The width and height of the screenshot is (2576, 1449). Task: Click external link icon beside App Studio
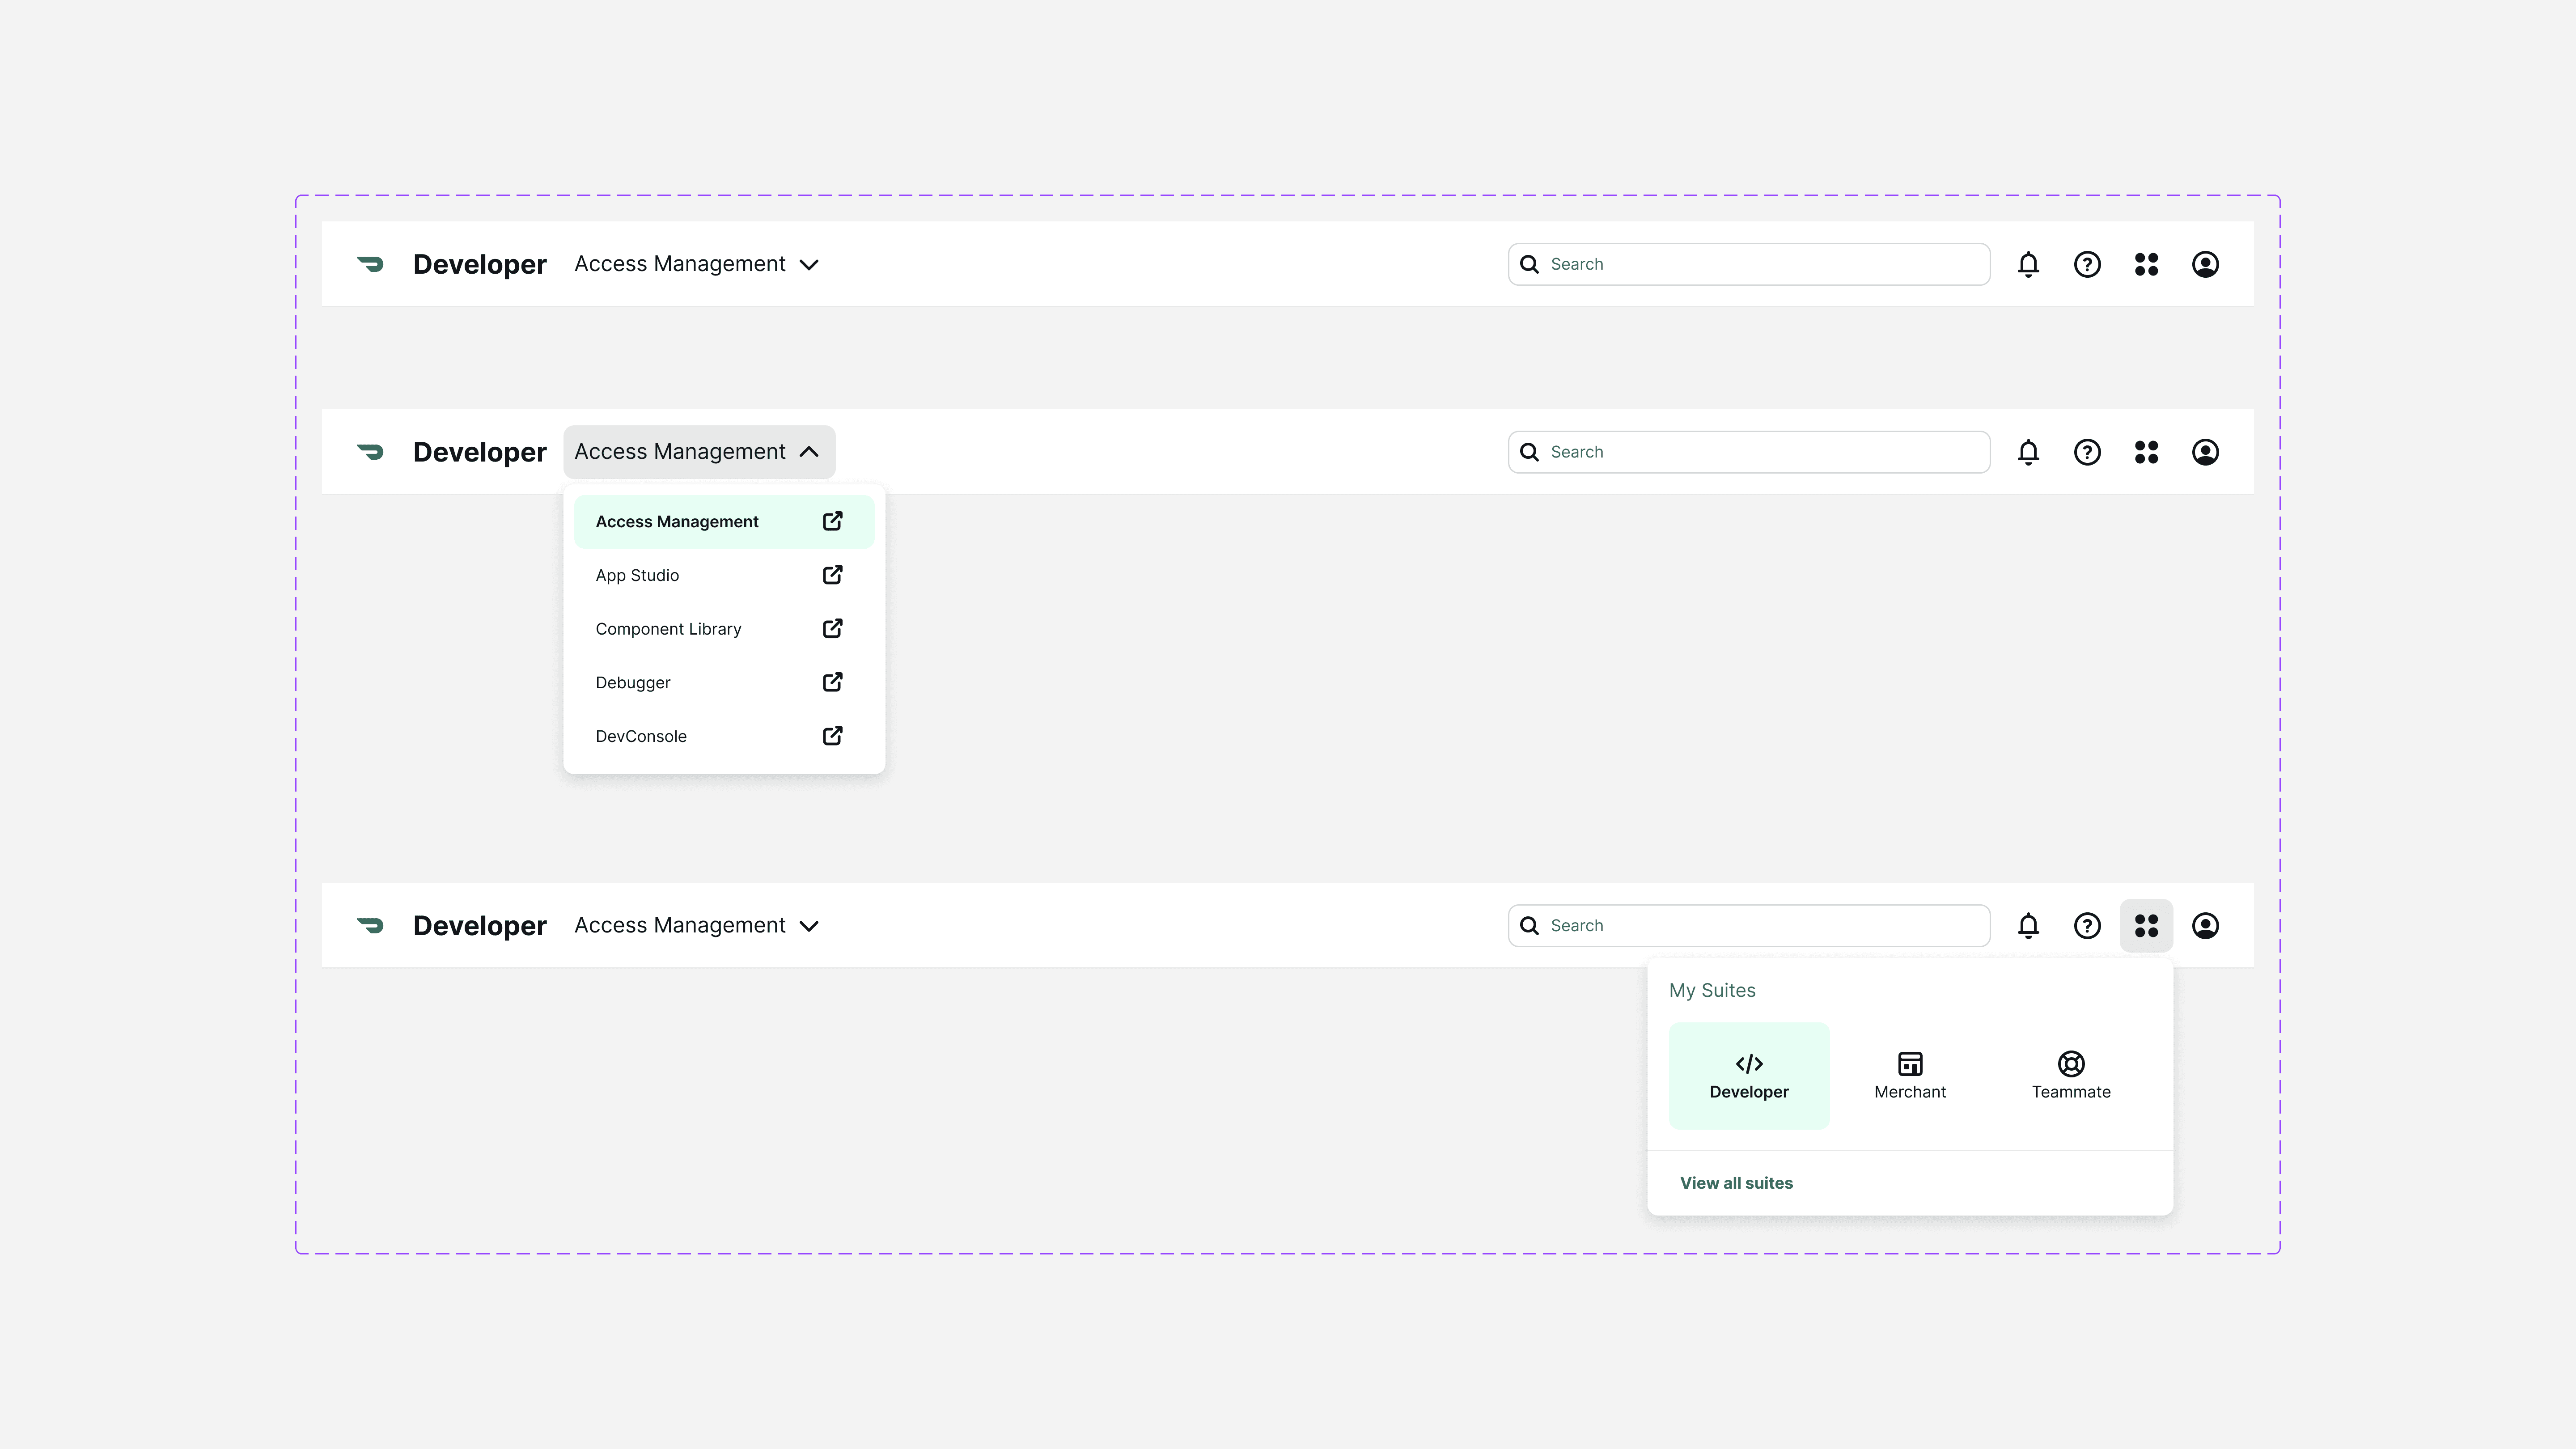pos(832,575)
